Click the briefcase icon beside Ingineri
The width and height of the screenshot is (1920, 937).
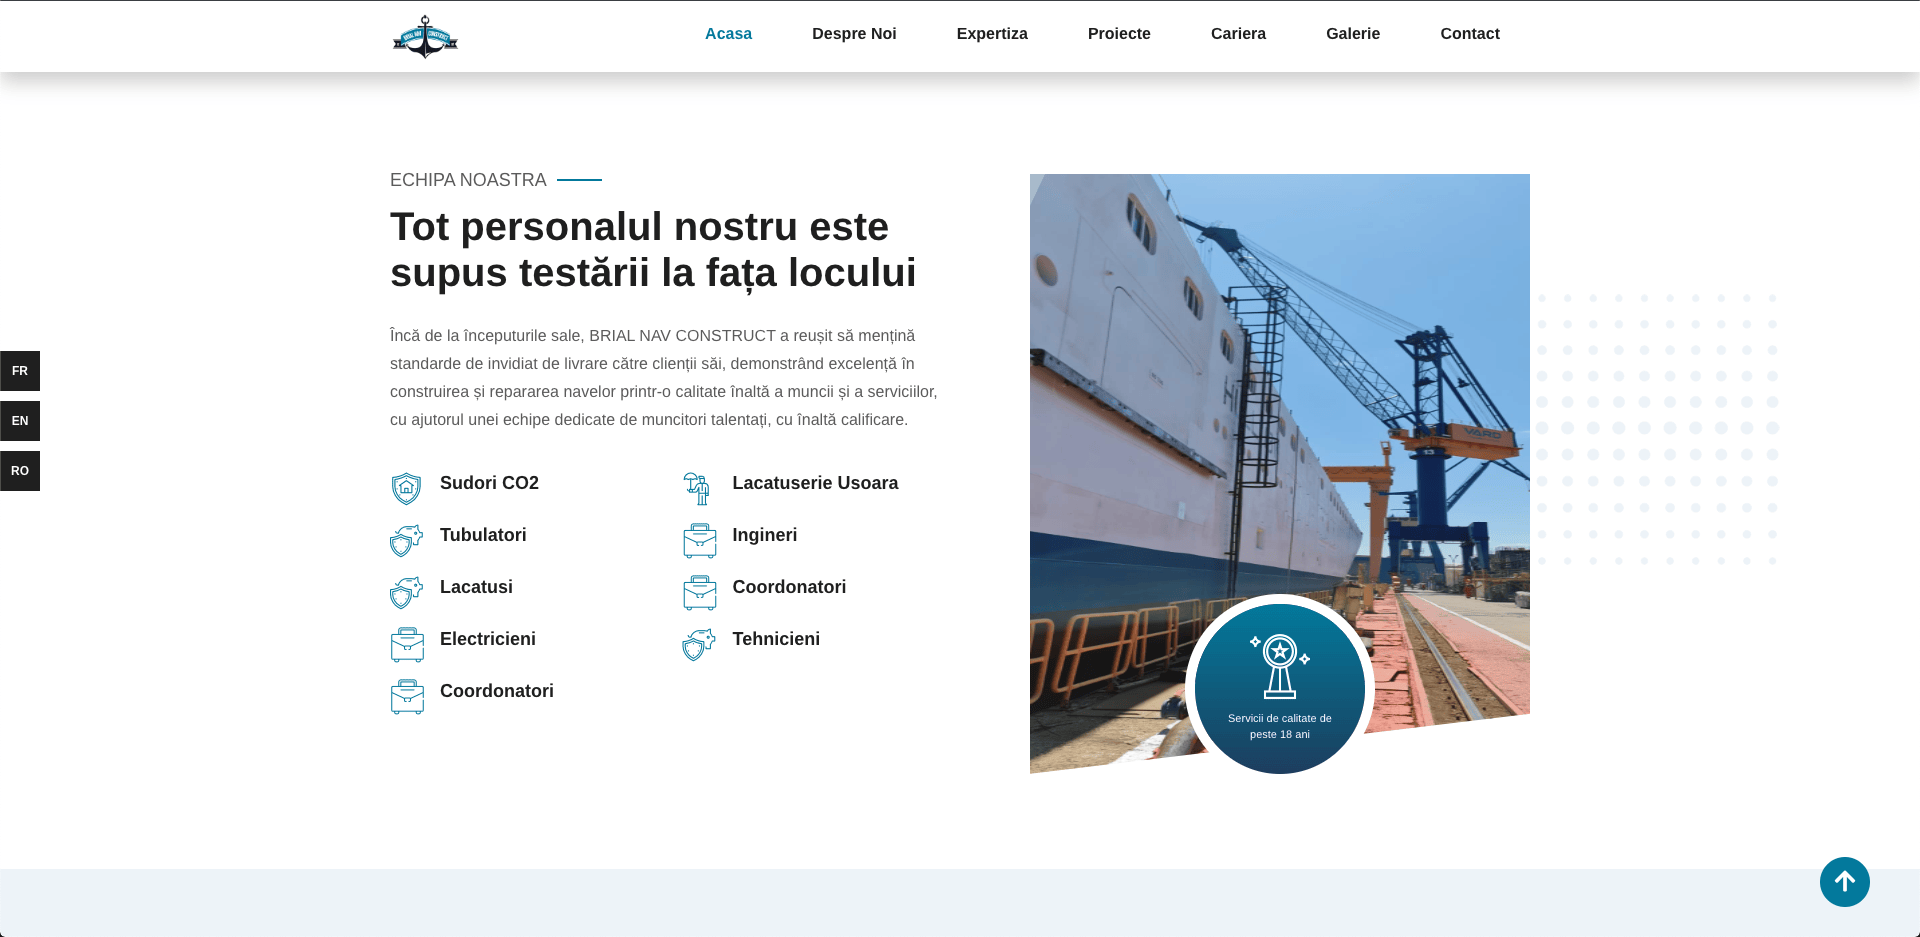click(x=700, y=541)
